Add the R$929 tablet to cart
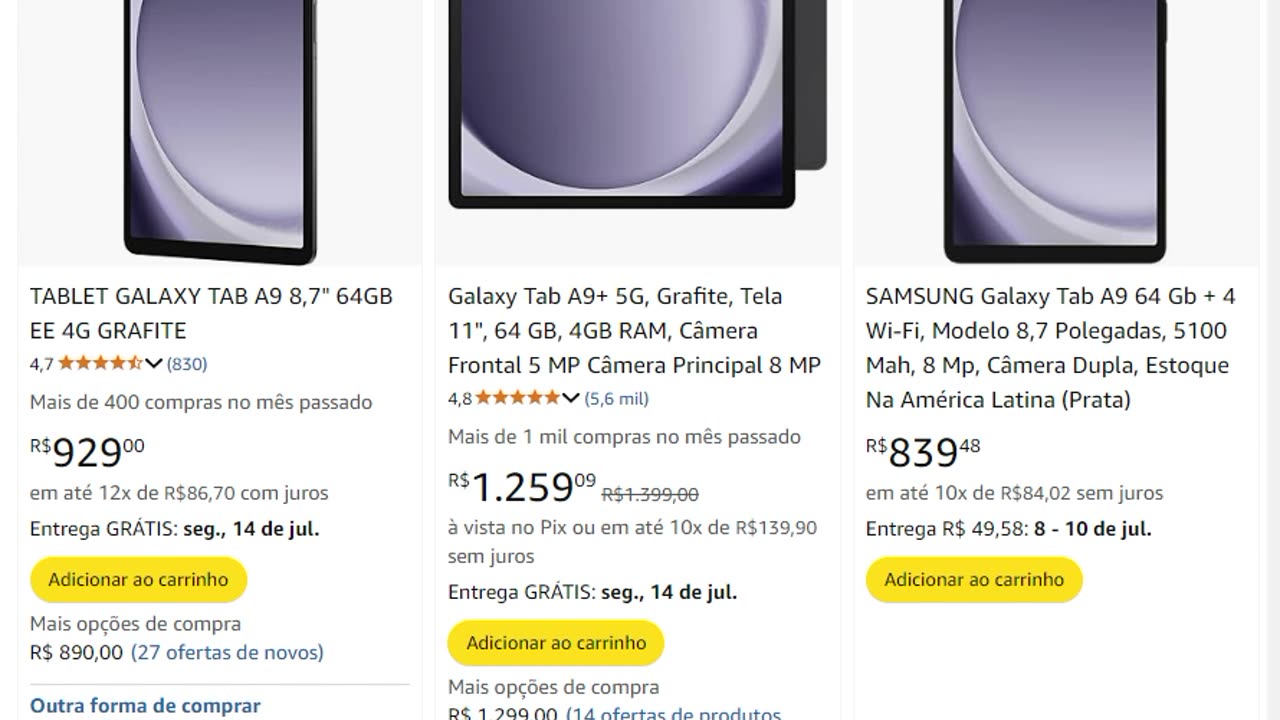 138,580
